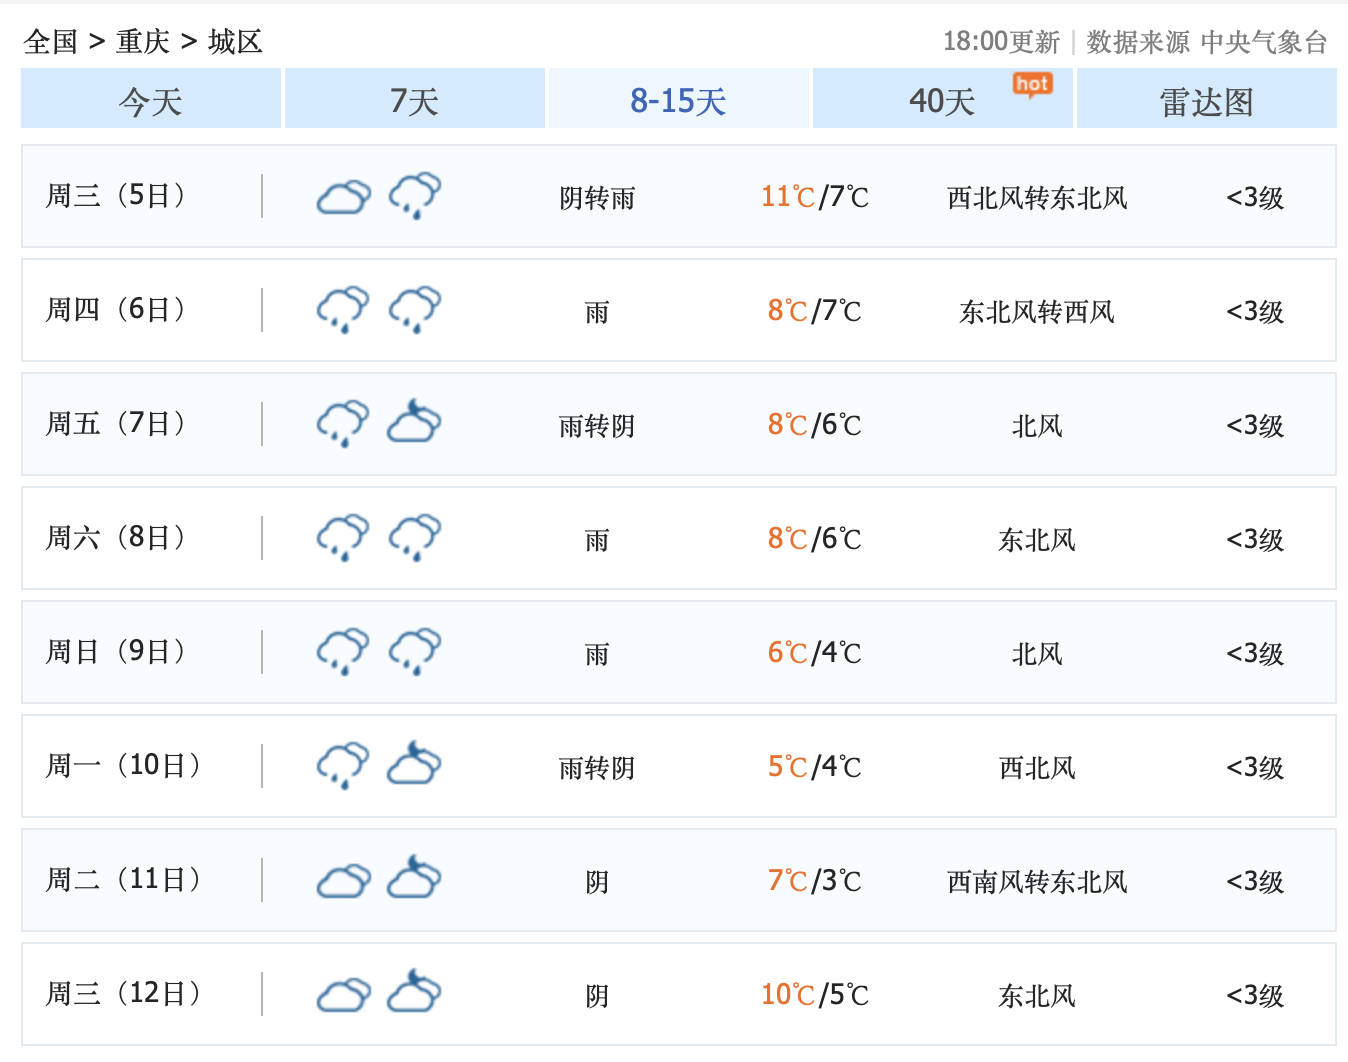Click the rain icon for 周日（9日）
1348x1062 pixels.
343,651
